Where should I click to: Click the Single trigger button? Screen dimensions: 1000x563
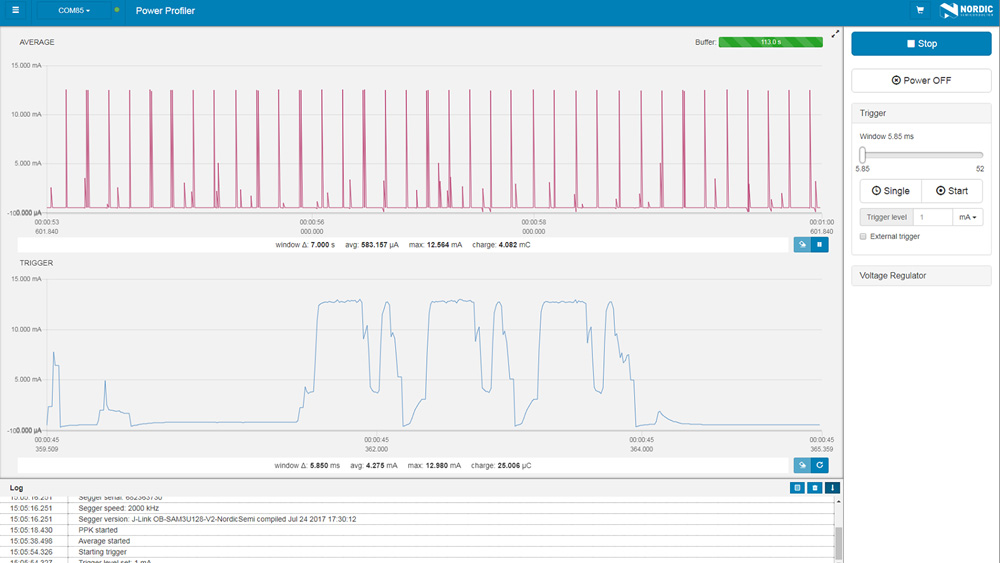pyautogui.click(x=890, y=191)
